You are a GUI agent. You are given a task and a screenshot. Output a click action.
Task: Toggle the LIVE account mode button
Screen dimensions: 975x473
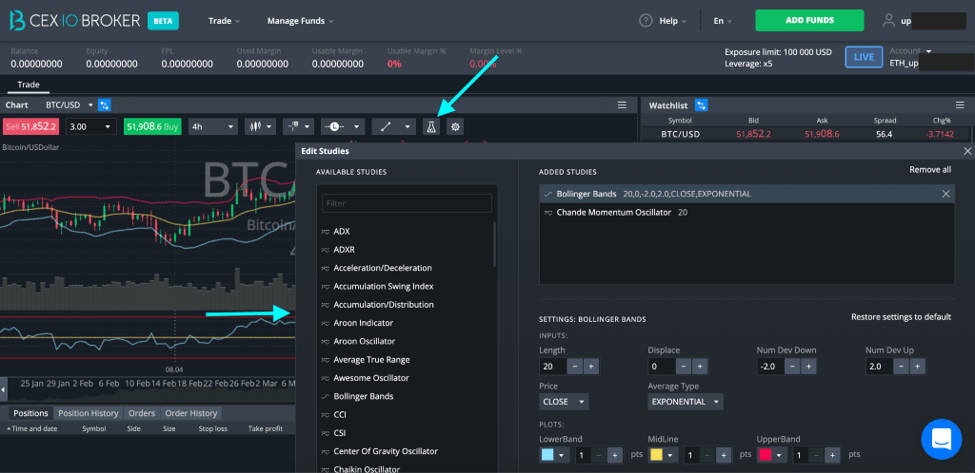pos(863,57)
